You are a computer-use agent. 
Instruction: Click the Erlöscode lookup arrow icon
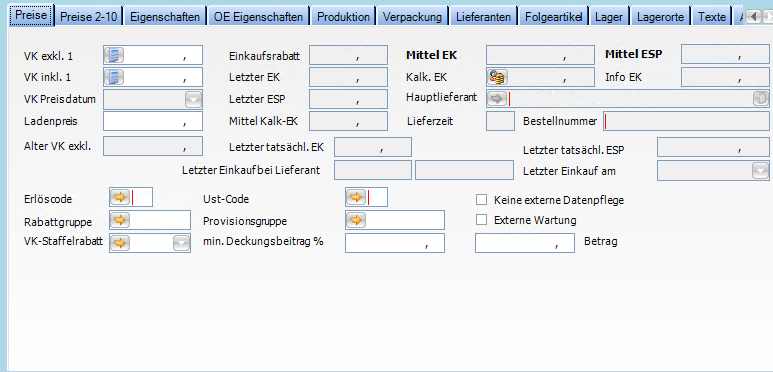119,198
